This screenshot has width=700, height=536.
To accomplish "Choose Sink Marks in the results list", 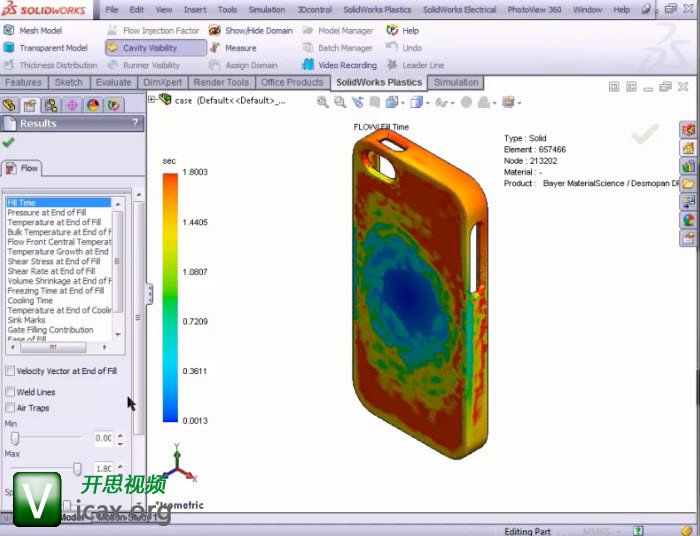I will tap(27, 320).
